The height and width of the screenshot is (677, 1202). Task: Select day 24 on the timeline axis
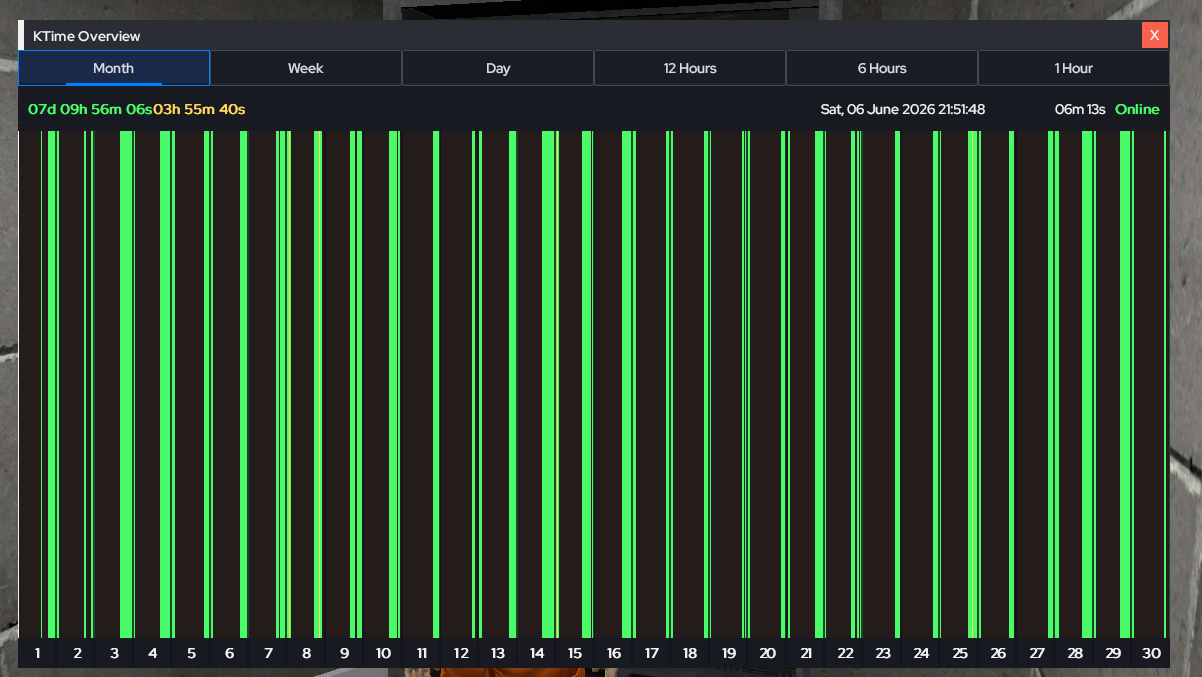(x=921, y=653)
